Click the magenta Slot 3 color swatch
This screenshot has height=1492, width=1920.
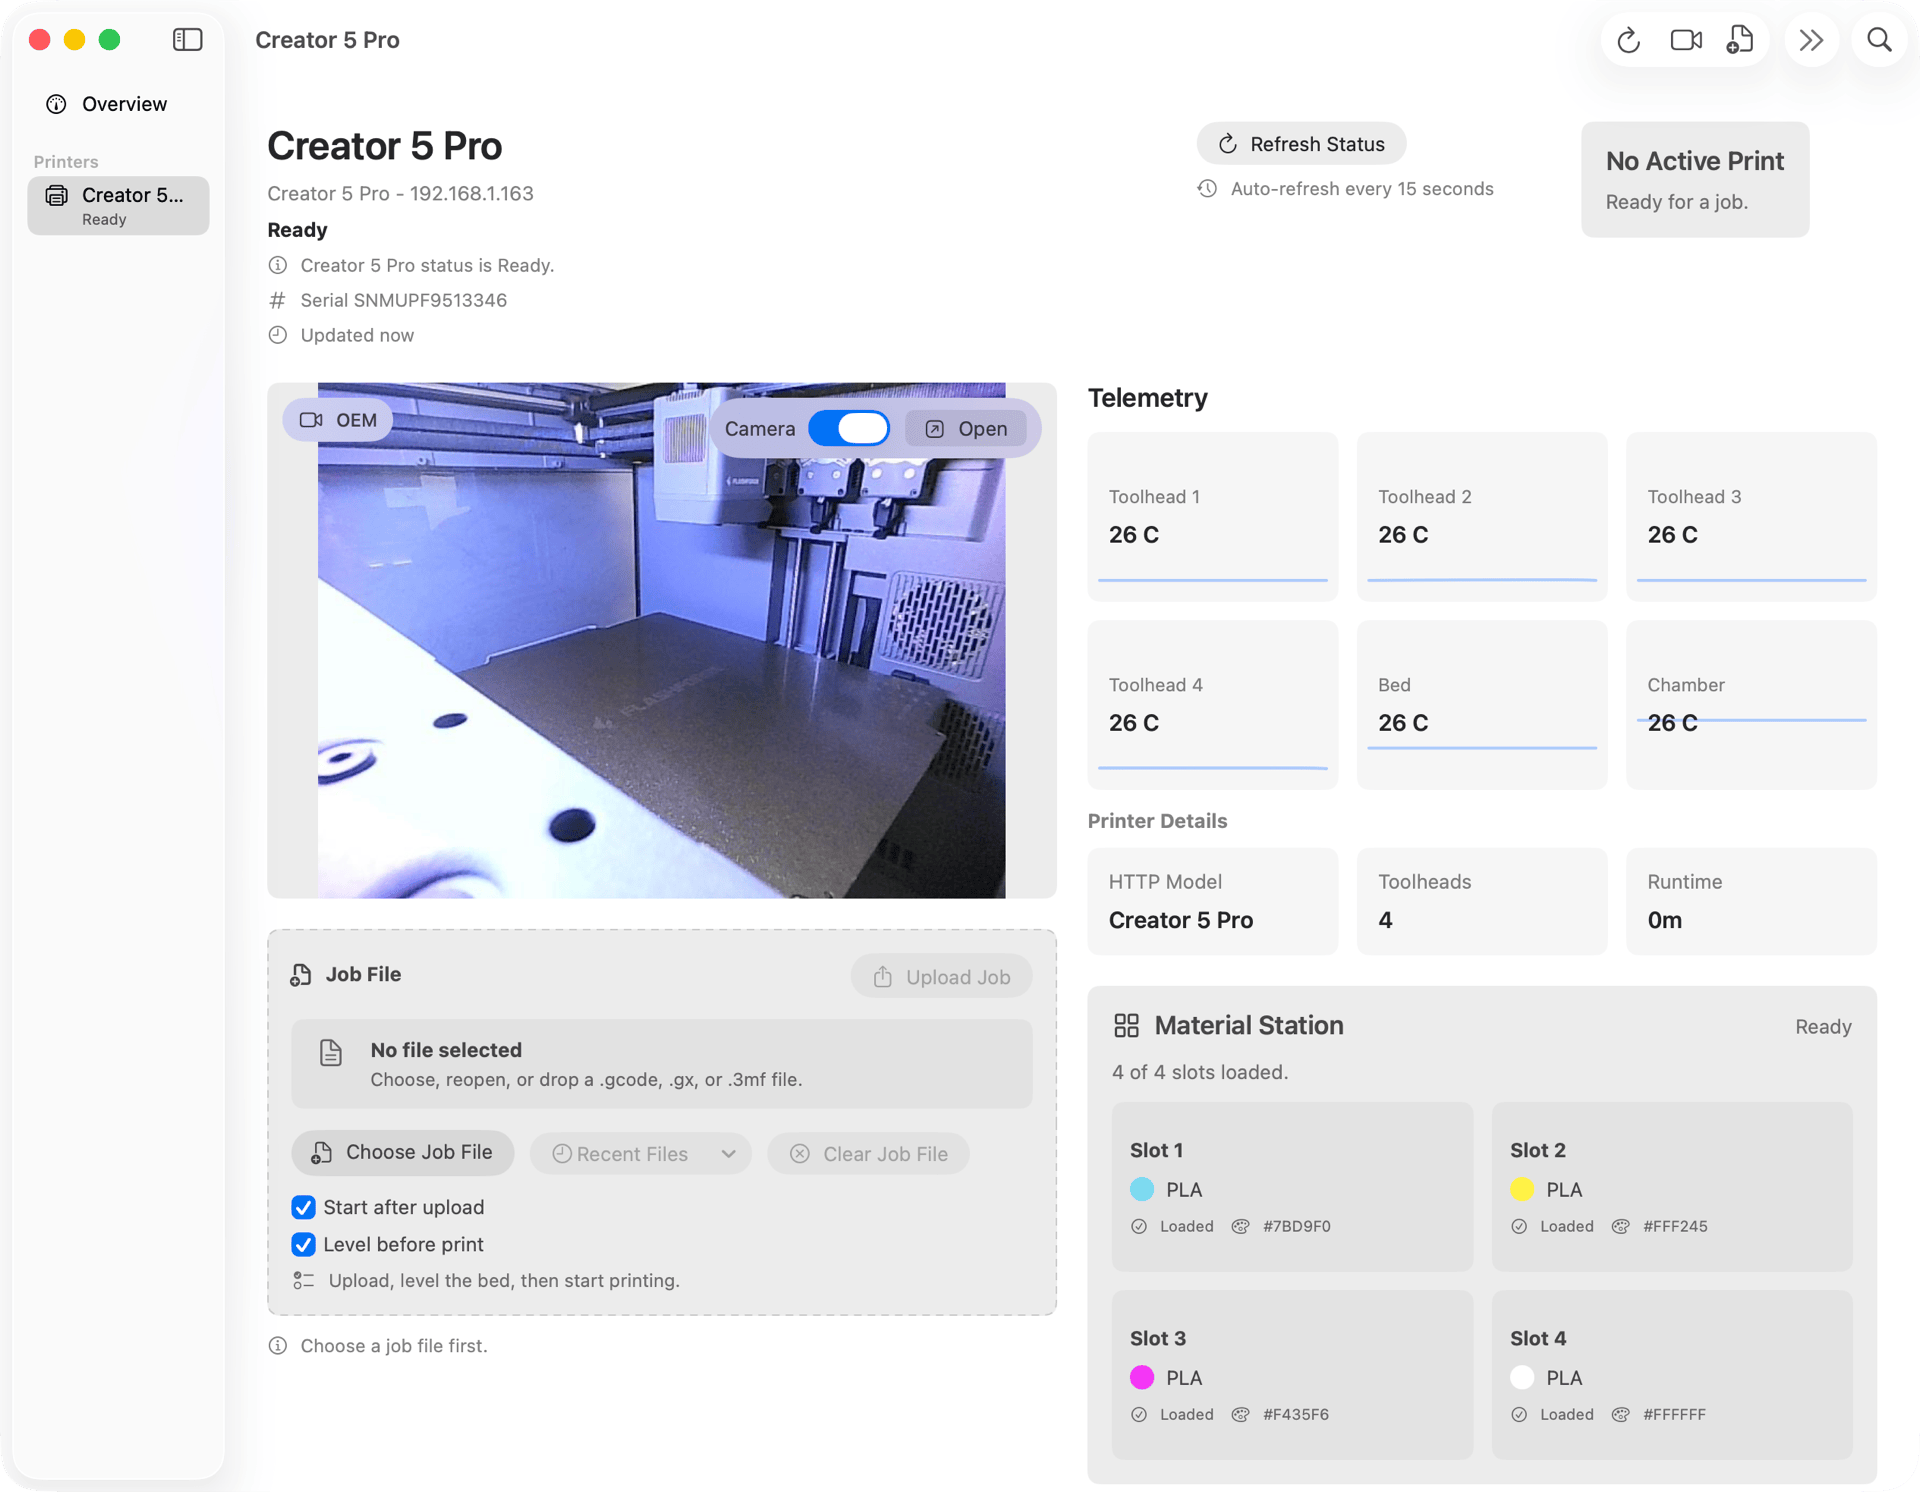(x=1142, y=1378)
